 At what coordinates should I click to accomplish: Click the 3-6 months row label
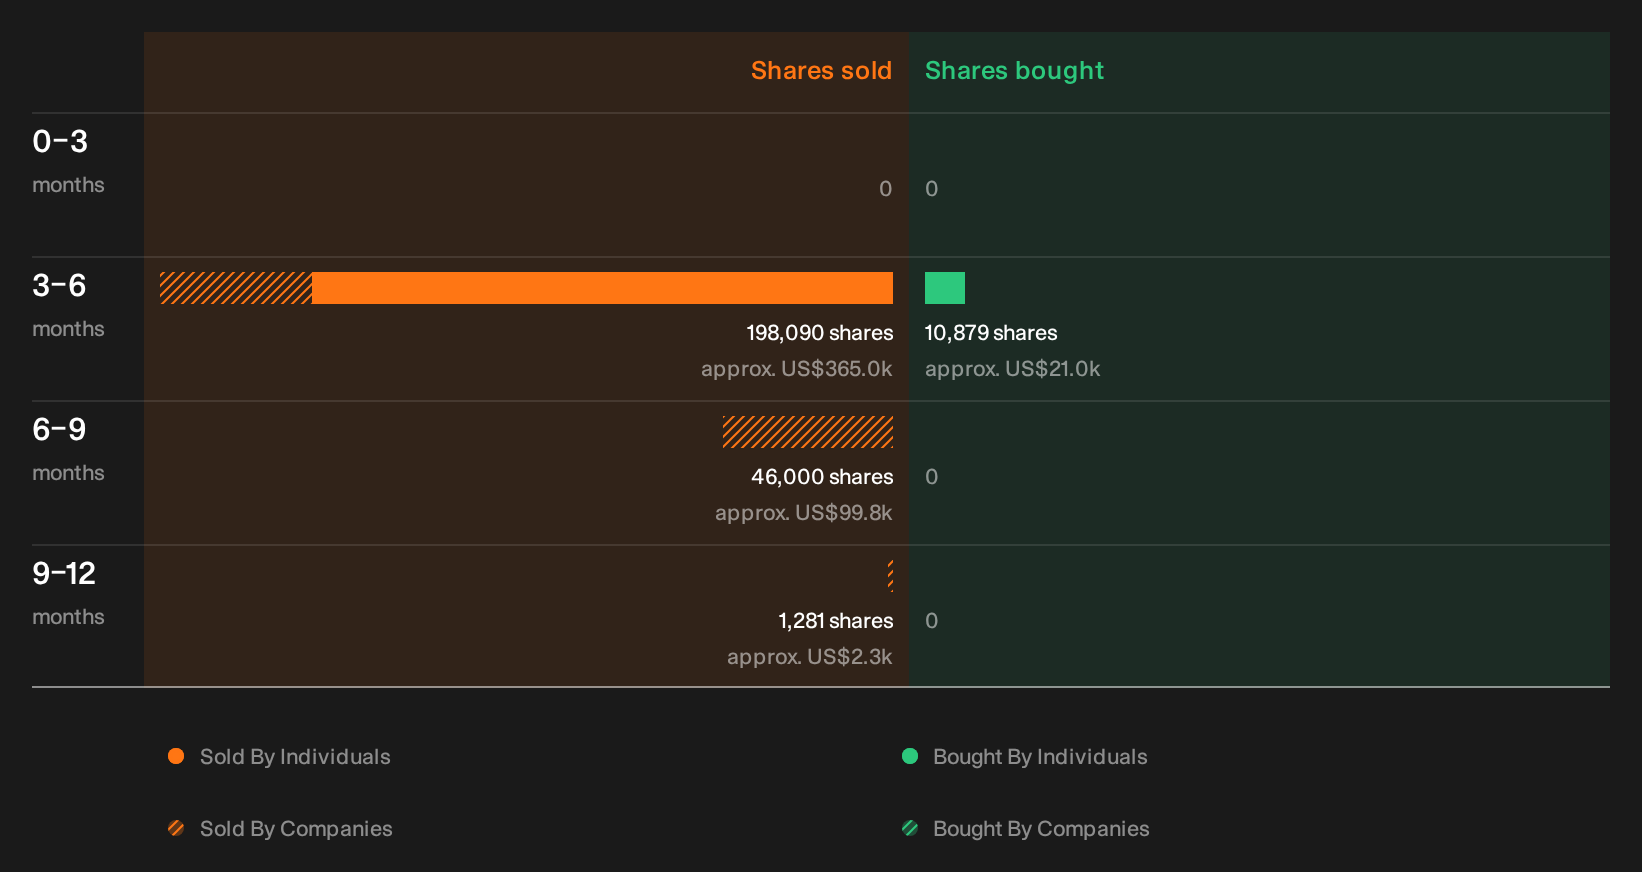point(68,305)
